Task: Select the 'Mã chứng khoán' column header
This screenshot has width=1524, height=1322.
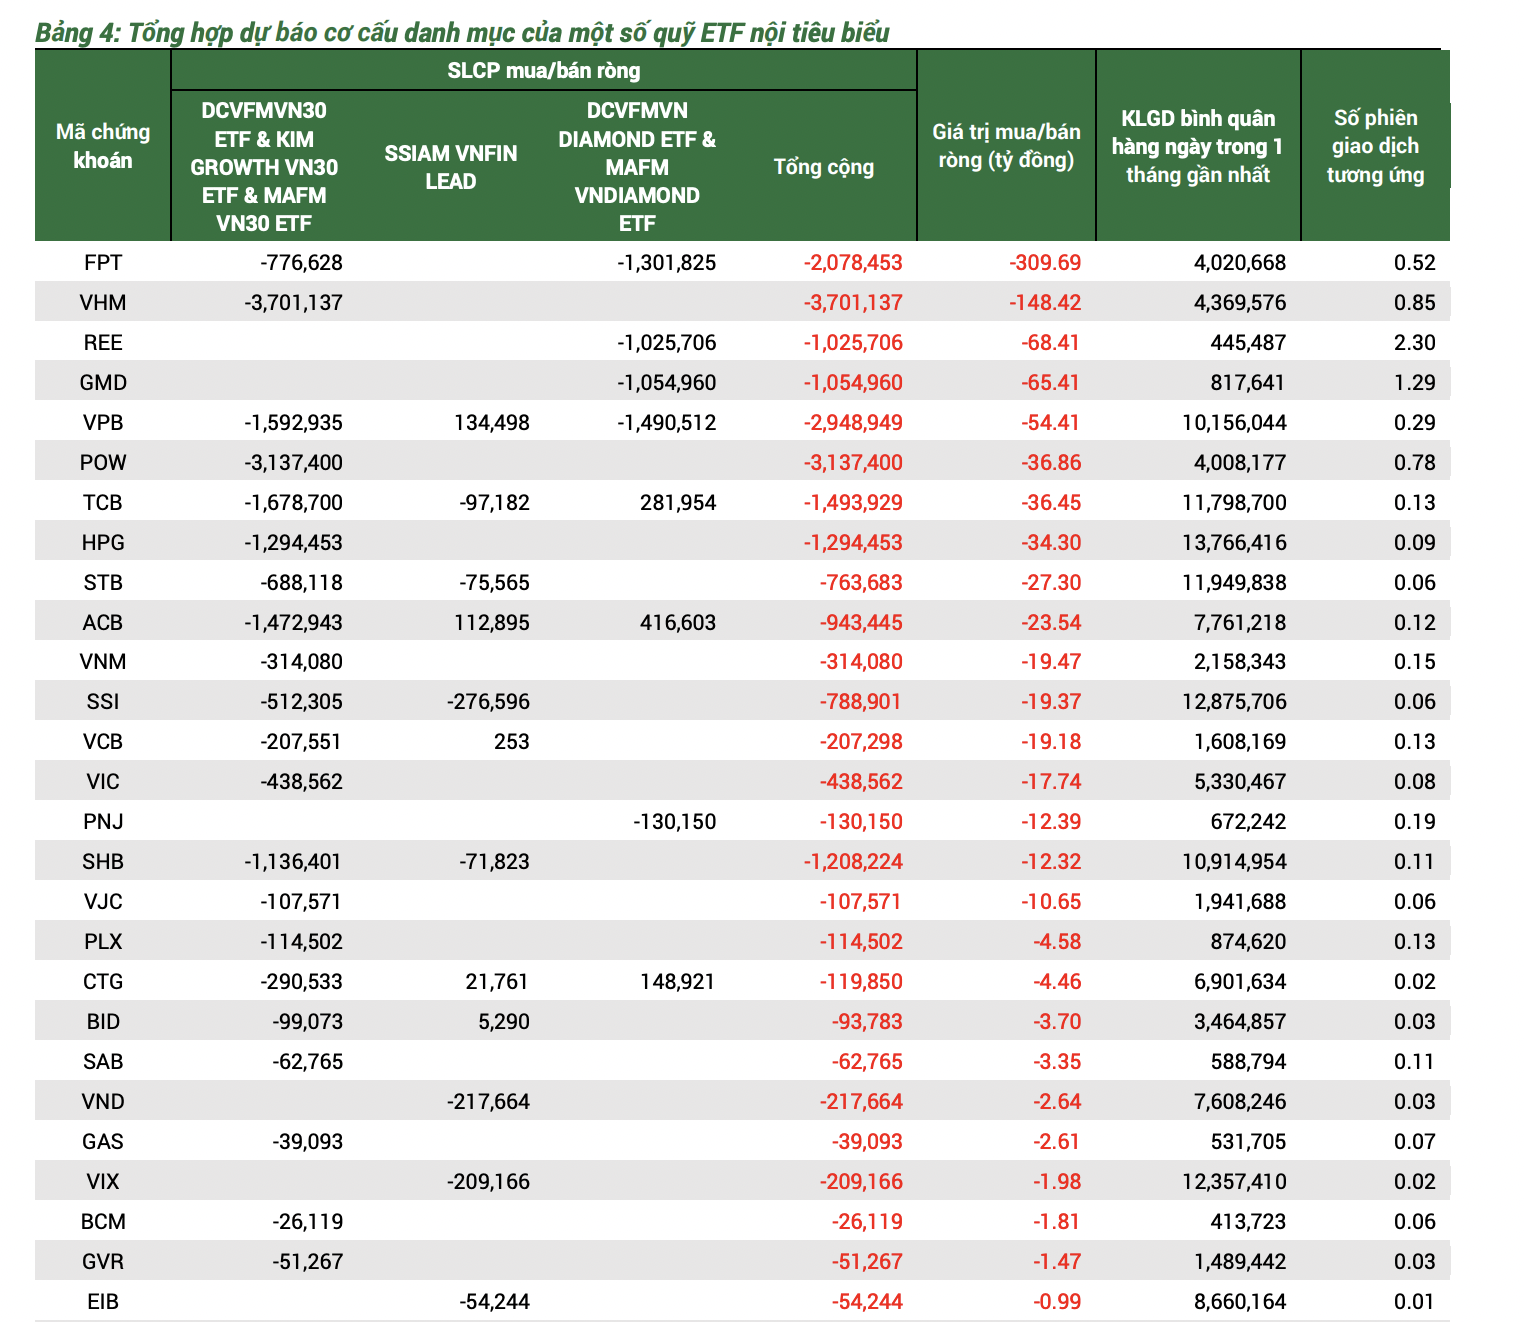Action: [x=103, y=146]
